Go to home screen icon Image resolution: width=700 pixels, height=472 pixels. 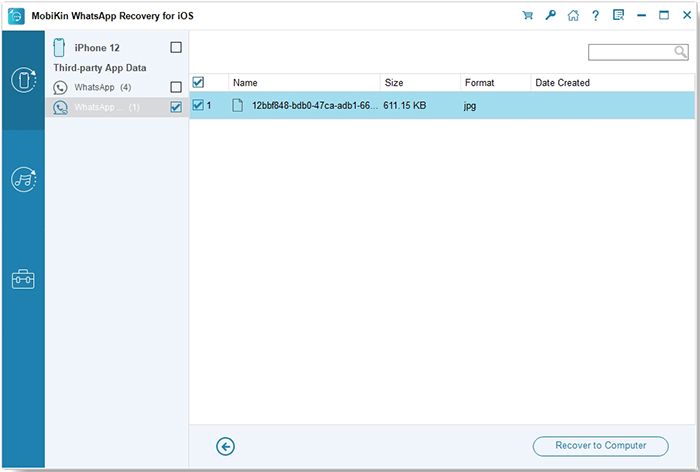573,15
